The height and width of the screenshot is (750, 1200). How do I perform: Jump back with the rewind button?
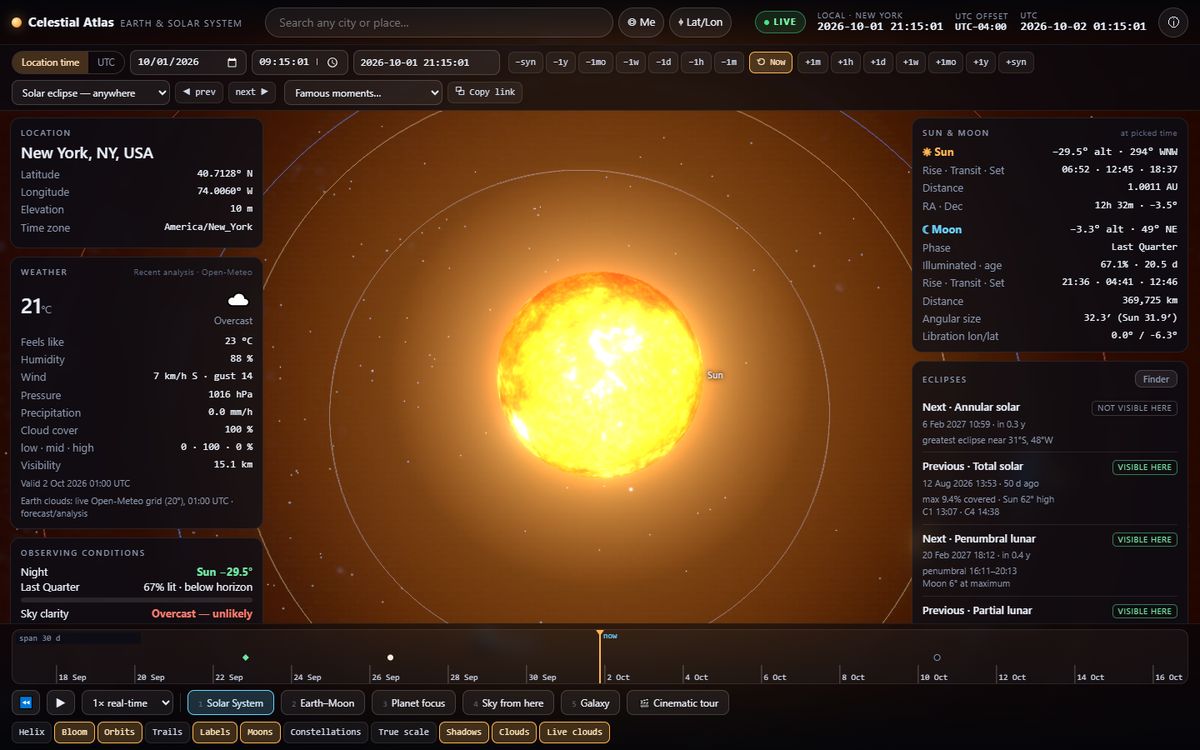tap(26, 703)
